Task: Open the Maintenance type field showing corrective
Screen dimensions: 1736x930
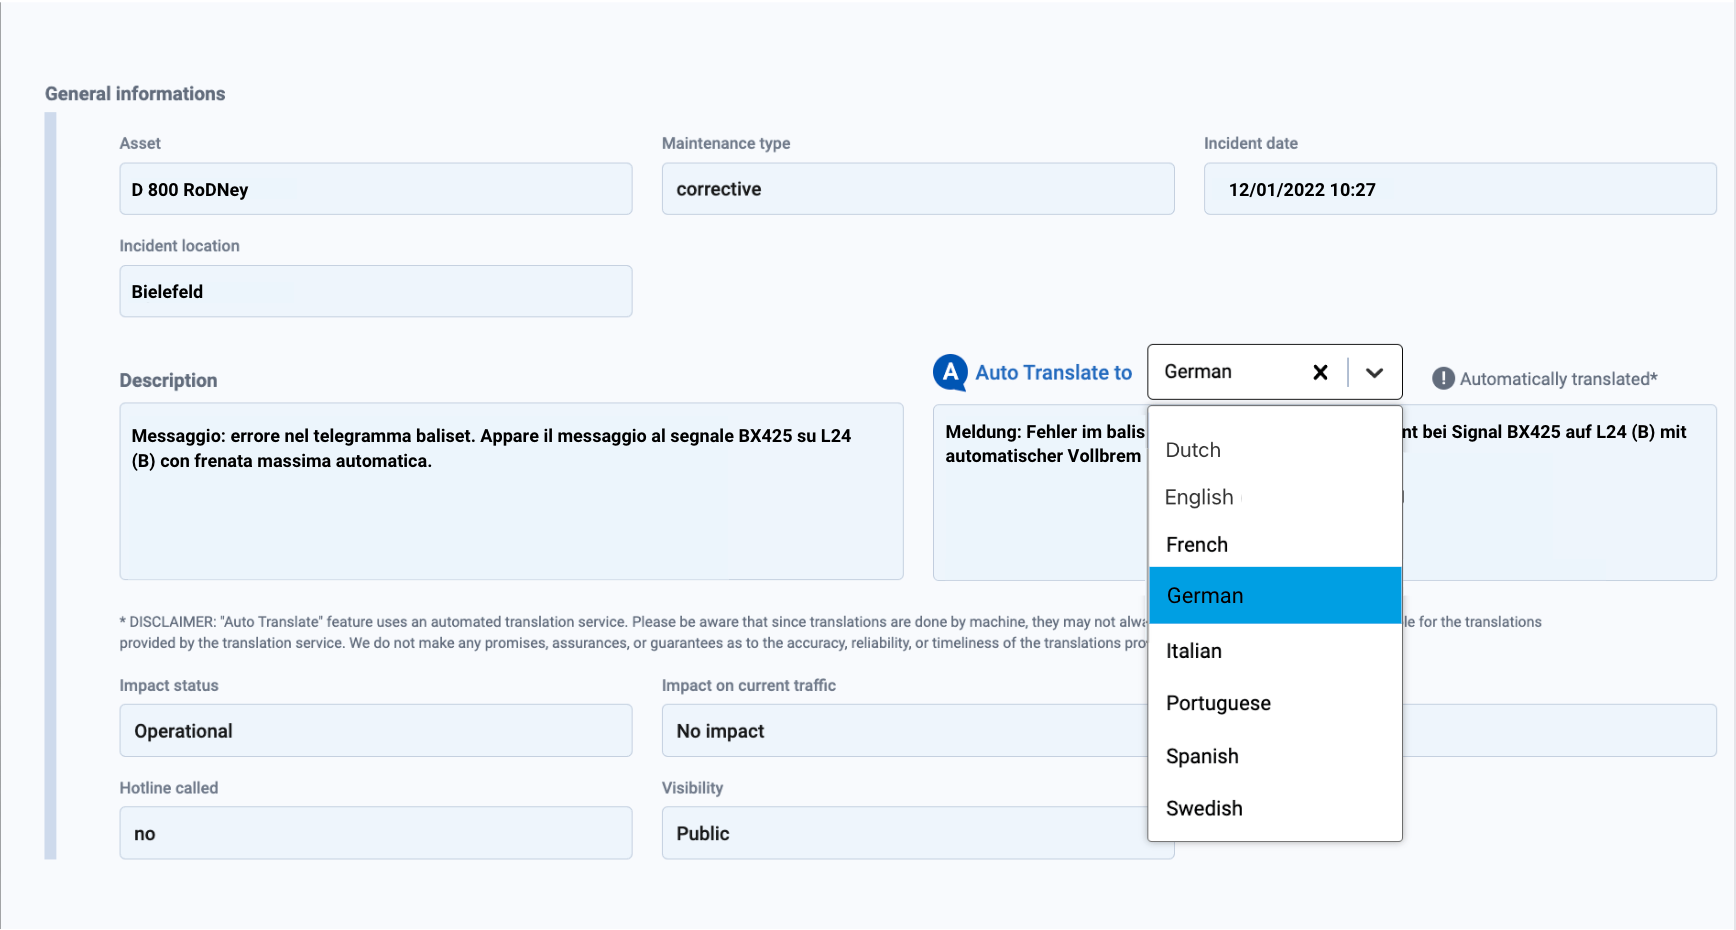Action: pyautogui.click(x=917, y=189)
